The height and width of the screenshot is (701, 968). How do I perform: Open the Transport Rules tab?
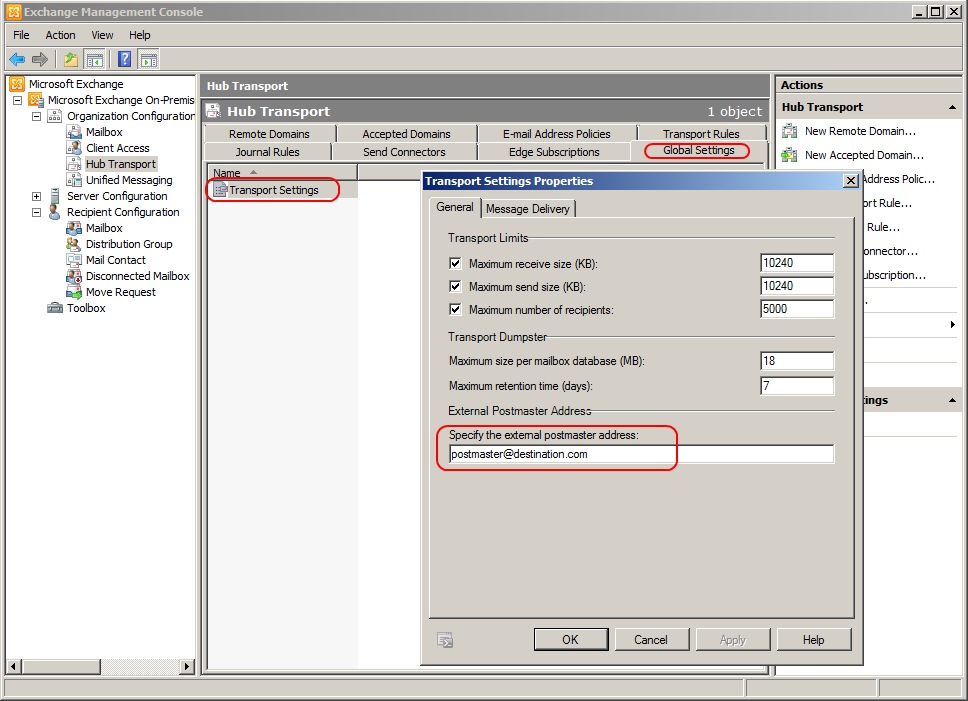click(x=701, y=134)
